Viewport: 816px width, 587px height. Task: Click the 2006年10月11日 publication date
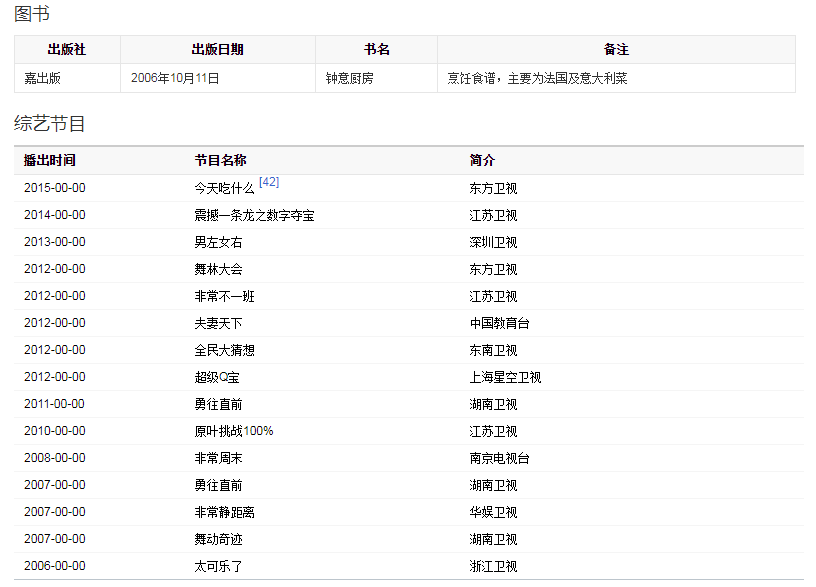(x=175, y=78)
